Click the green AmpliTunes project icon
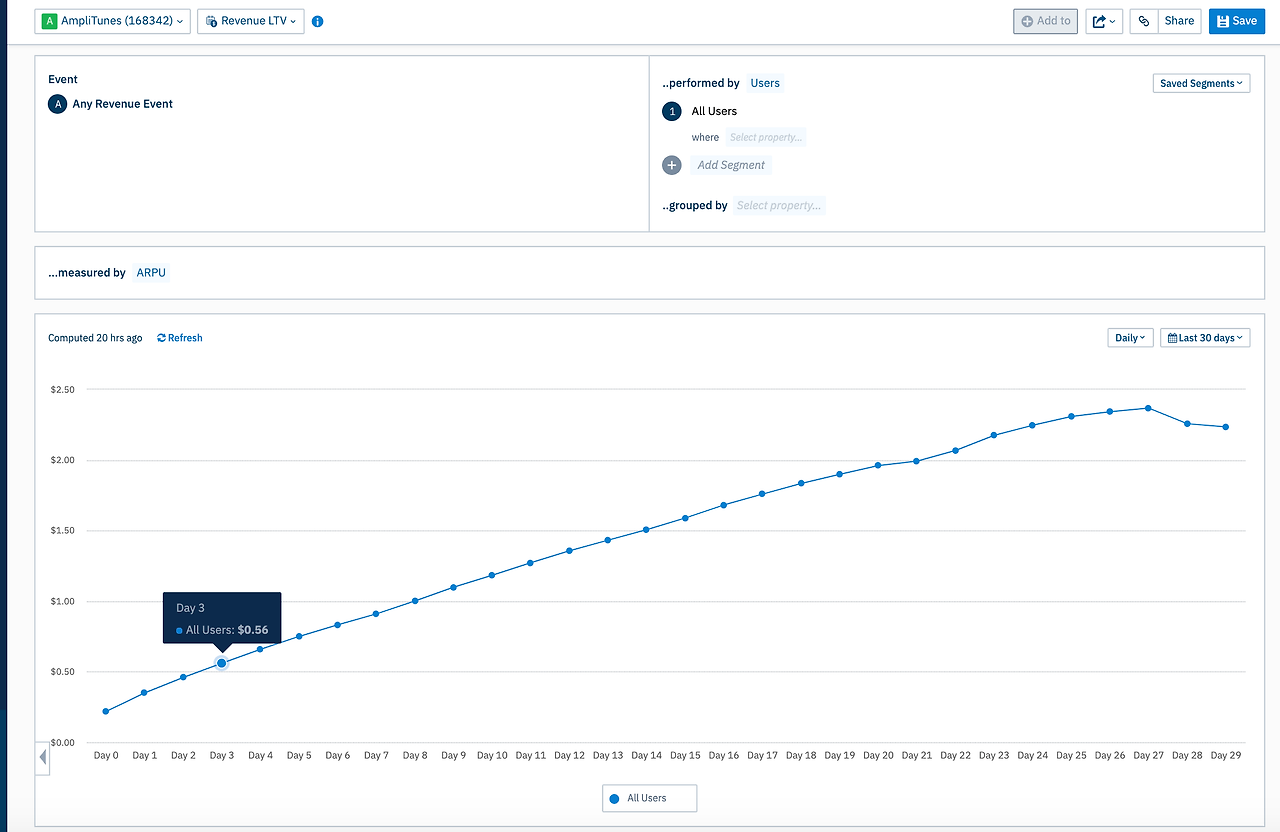The width and height of the screenshot is (1280, 832). click(50, 21)
